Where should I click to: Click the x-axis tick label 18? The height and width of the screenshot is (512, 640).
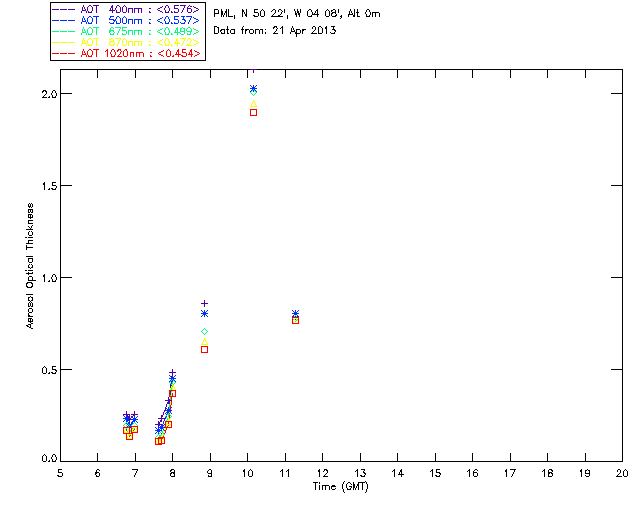tap(547, 473)
